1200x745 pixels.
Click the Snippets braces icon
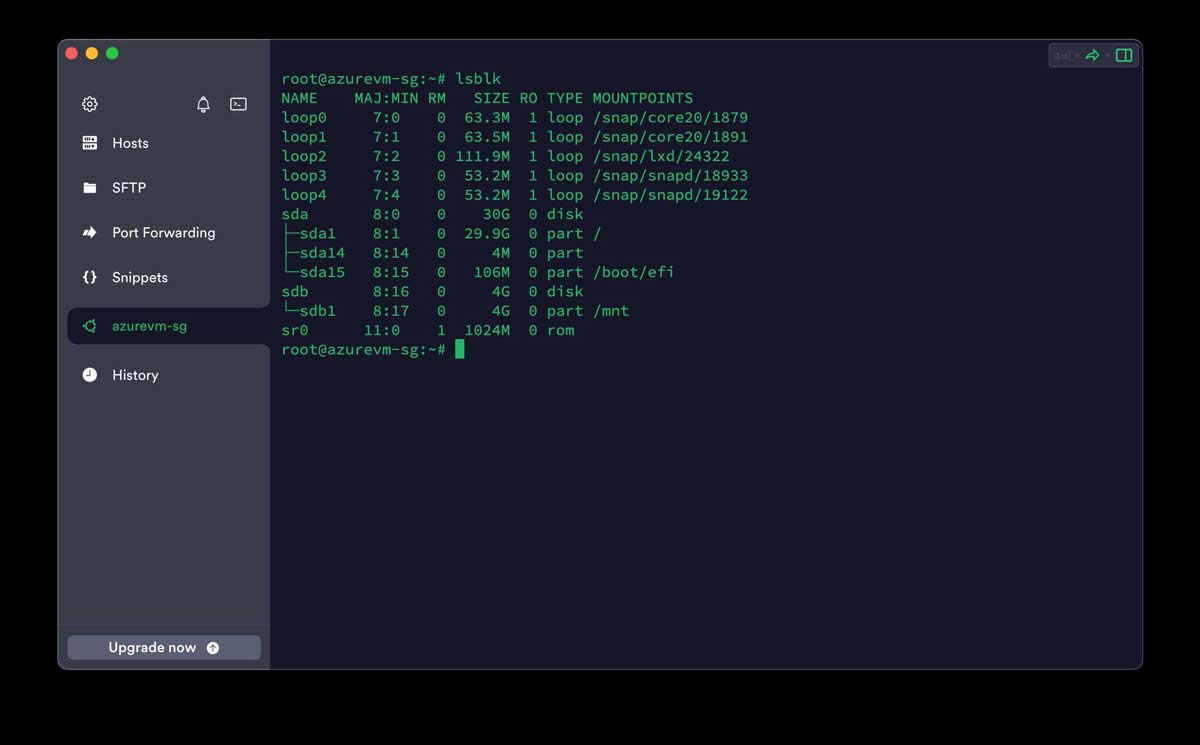pos(90,277)
